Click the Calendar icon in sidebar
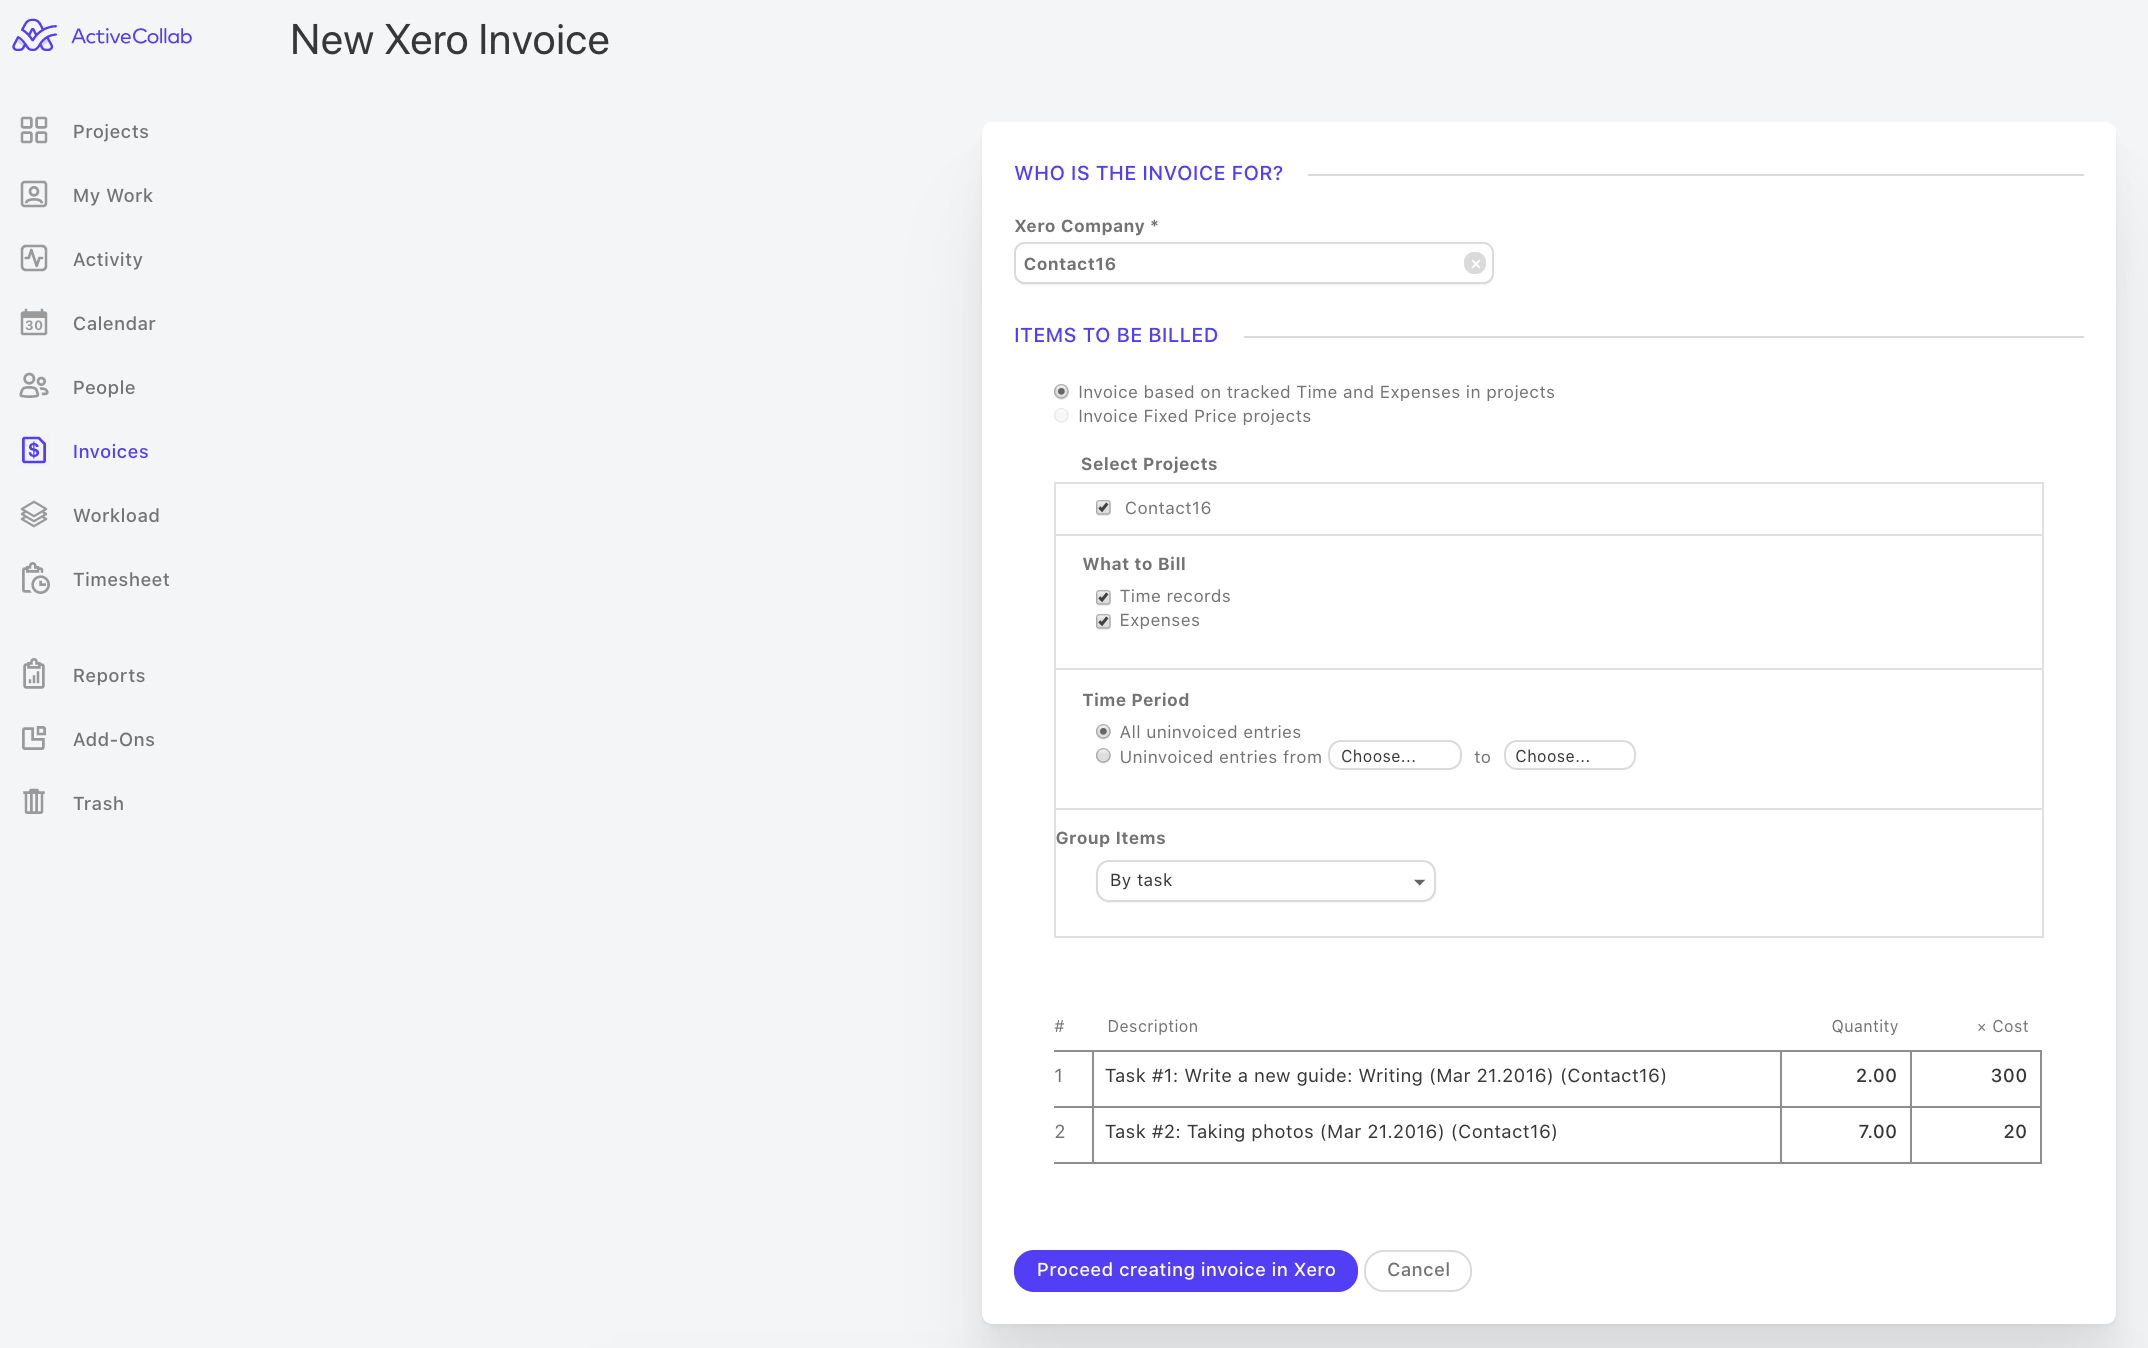Image resolution: width=2148 pixels, height=1348 pixels. pyautogui.click(x=34, y=322)
